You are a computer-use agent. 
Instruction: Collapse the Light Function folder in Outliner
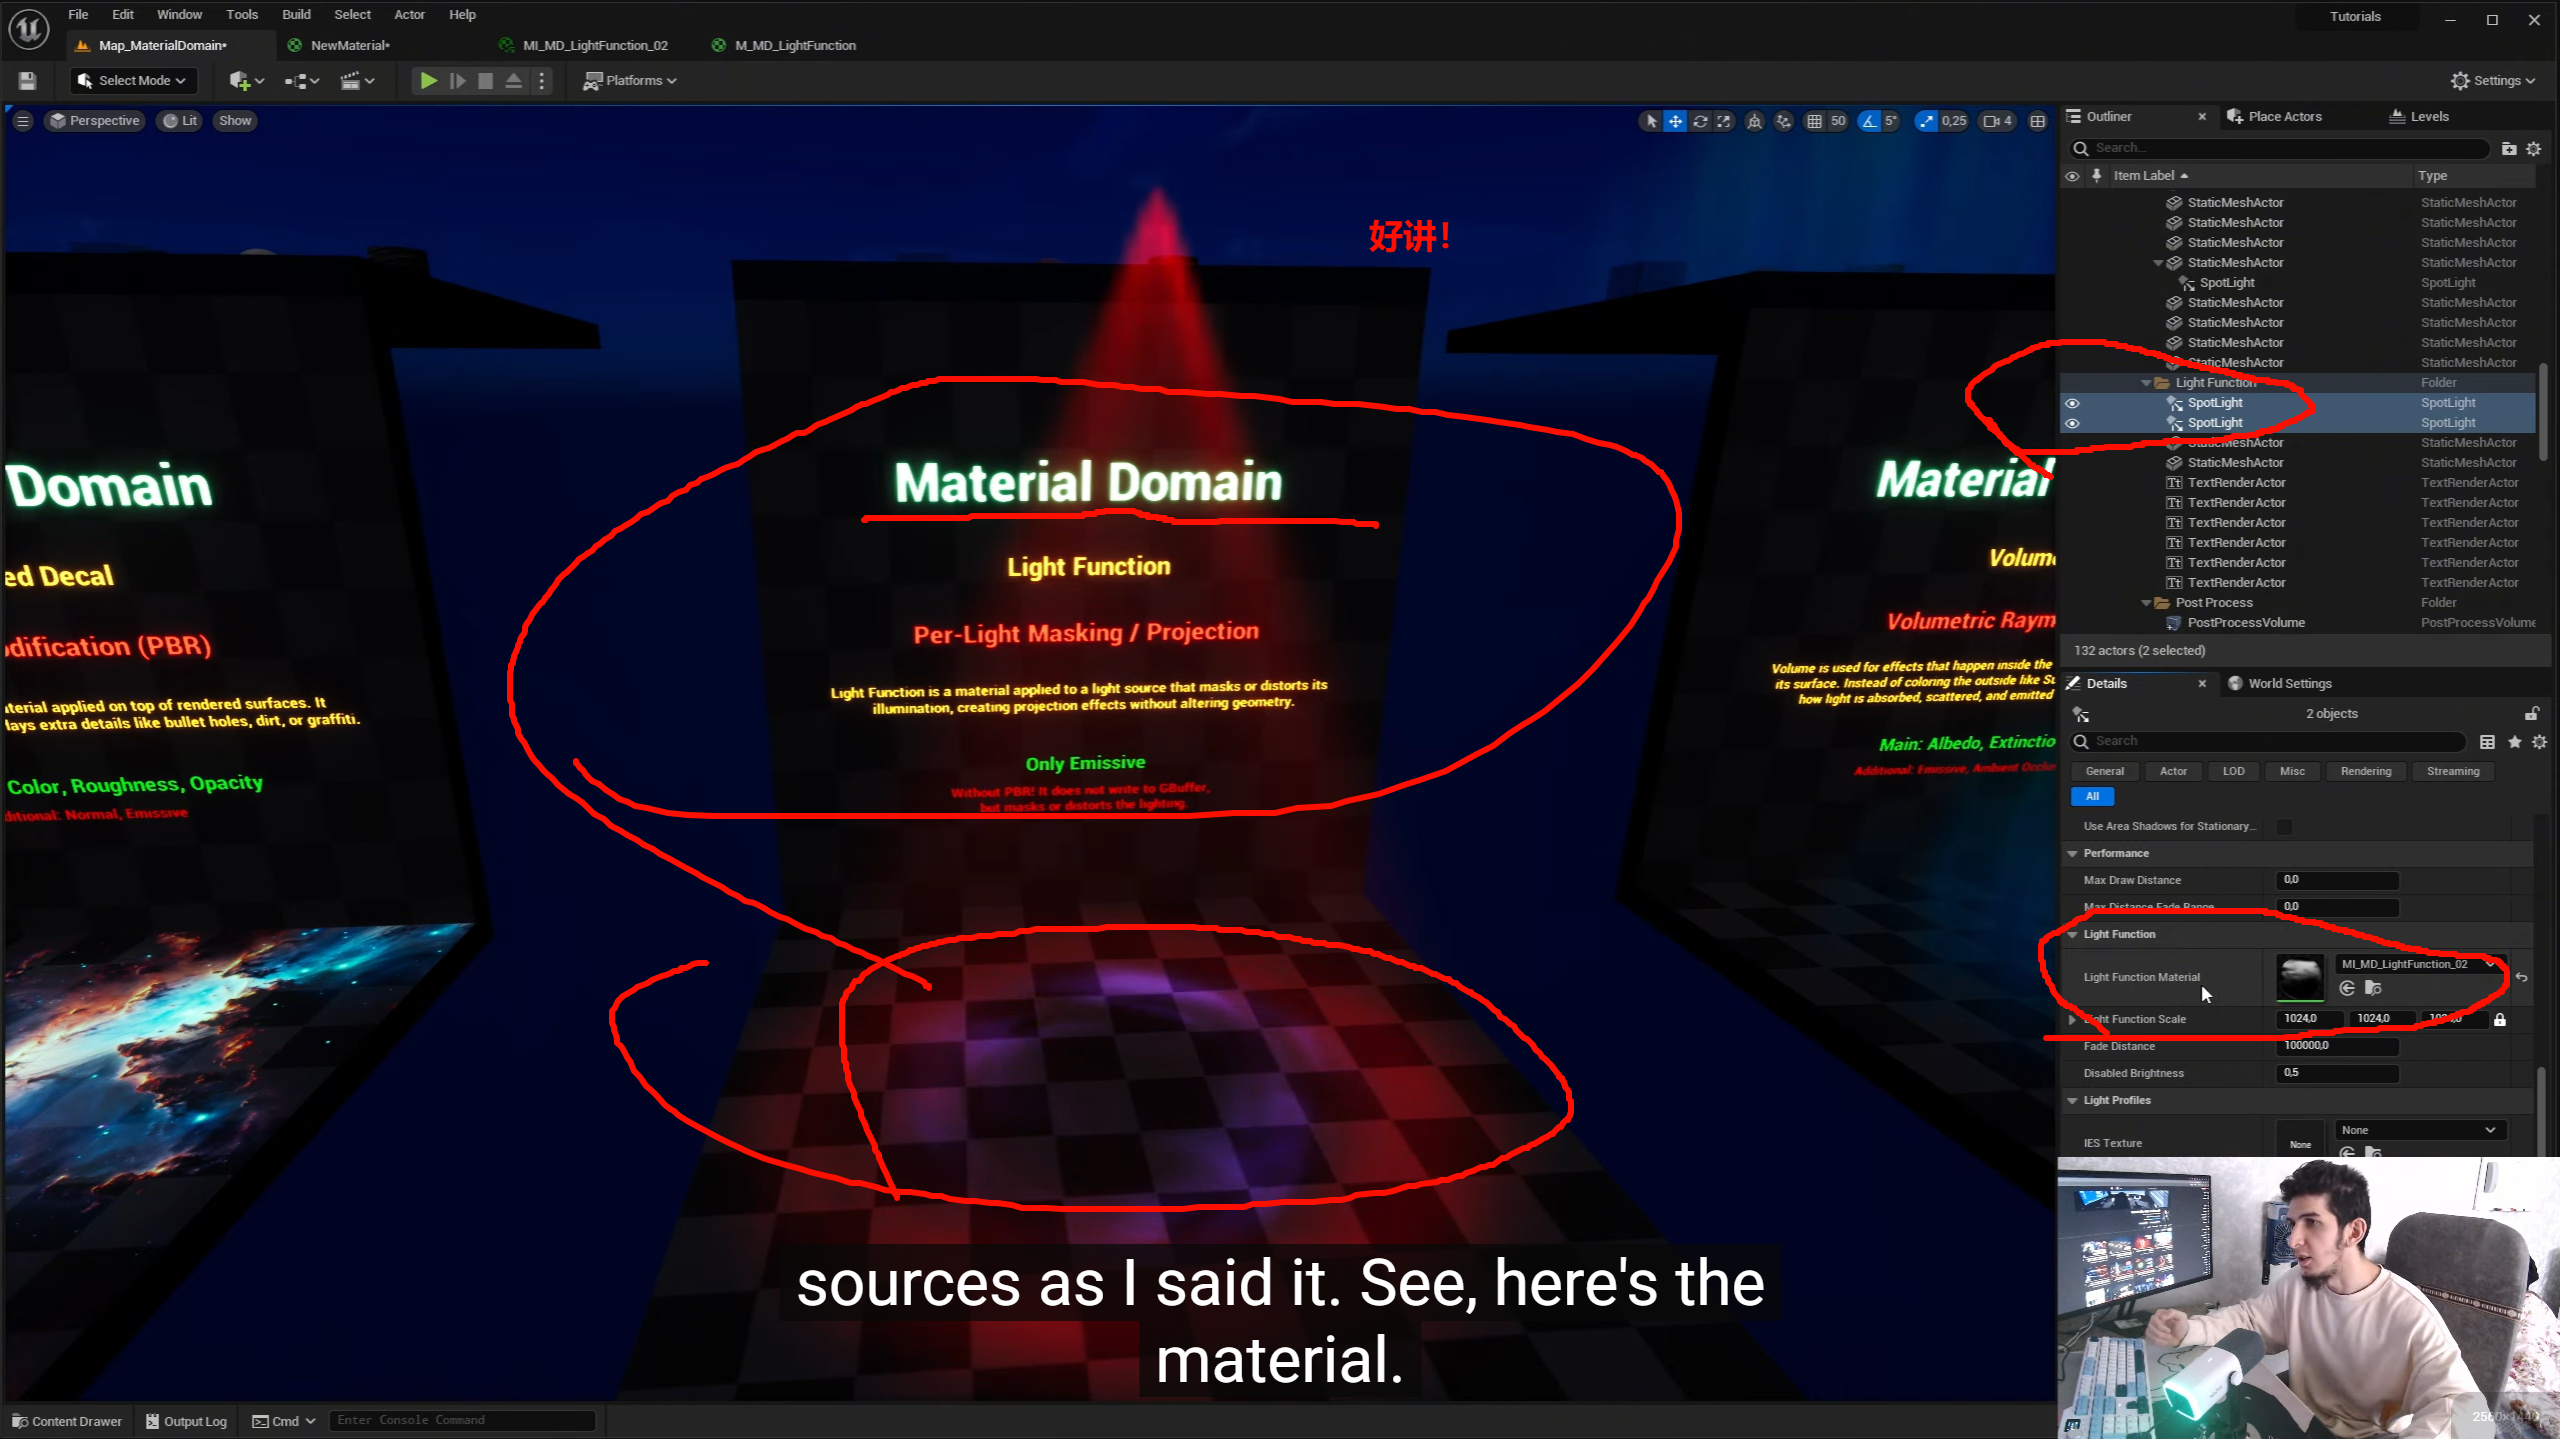(x=2146, y=383)
